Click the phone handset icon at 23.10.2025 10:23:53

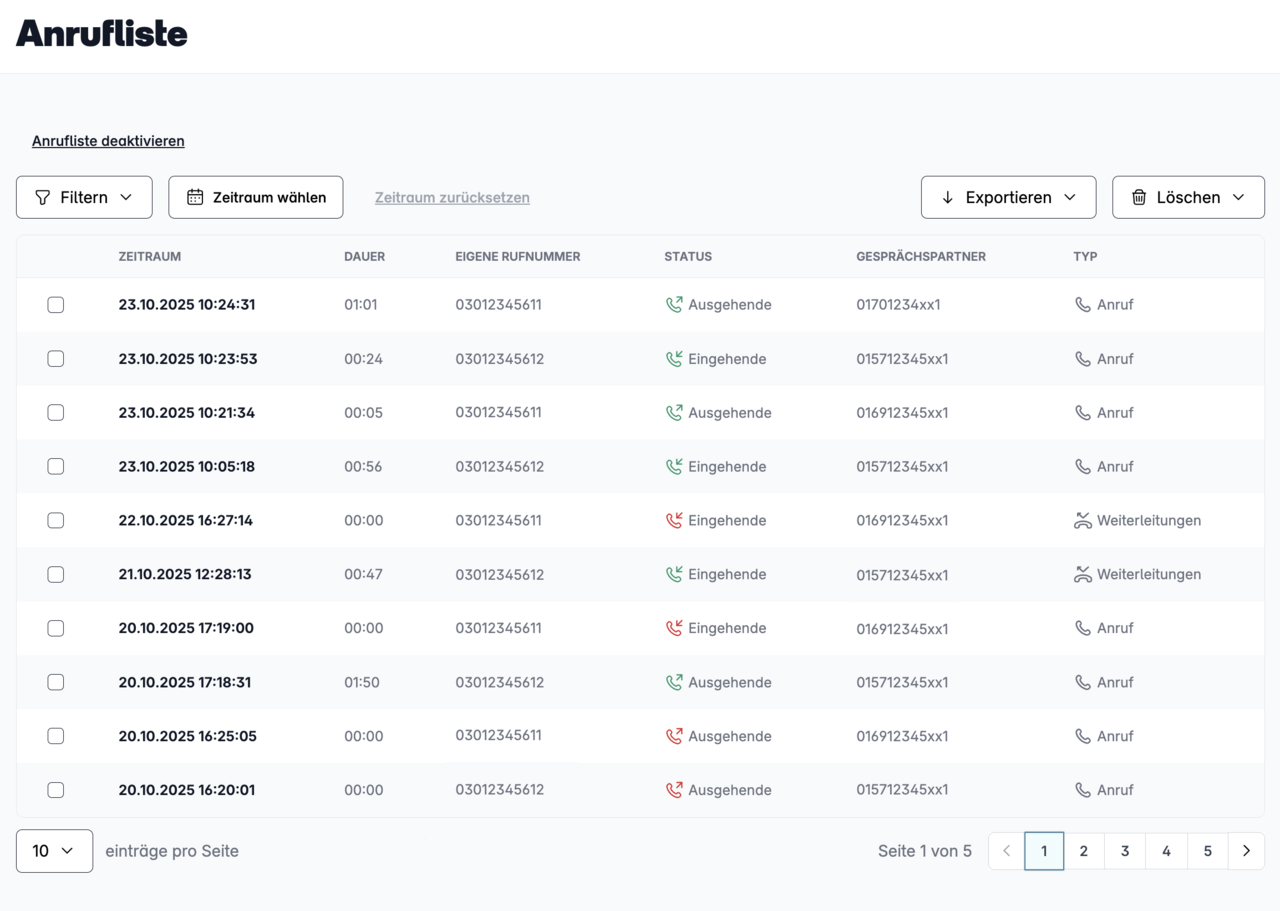click(1082, 359)
